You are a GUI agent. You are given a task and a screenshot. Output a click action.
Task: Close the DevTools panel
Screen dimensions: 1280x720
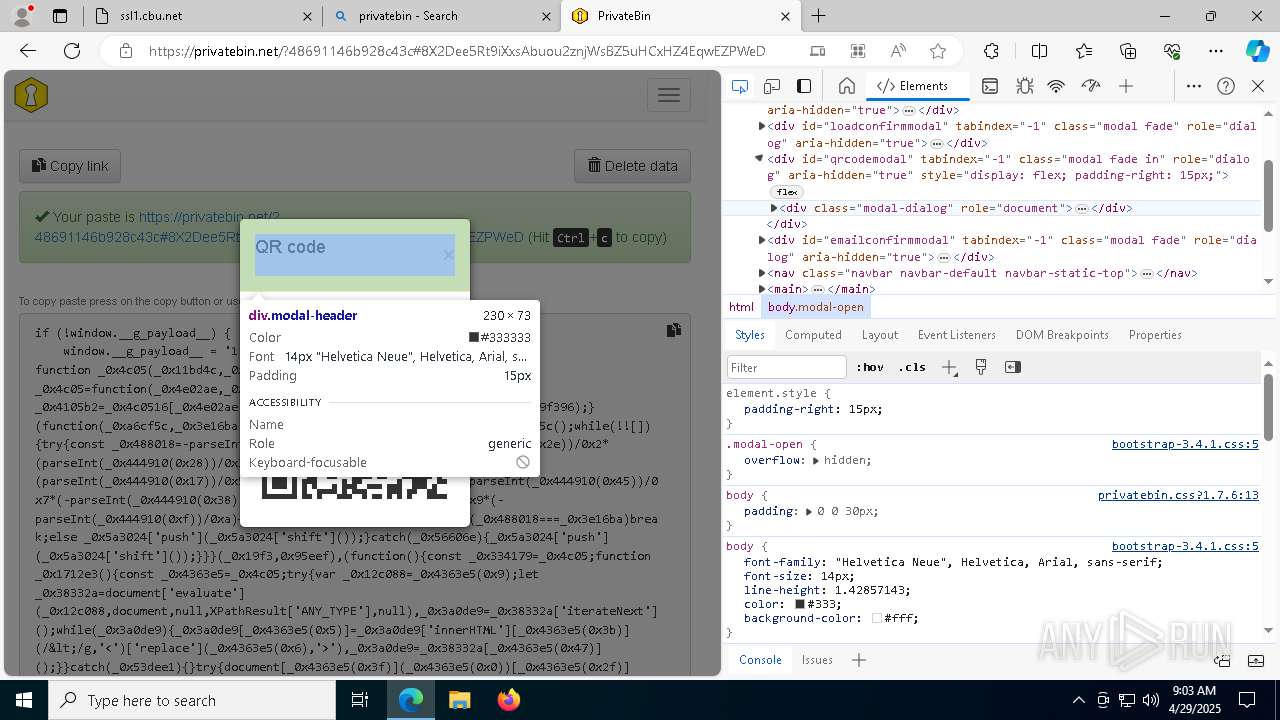[1258, 86]
